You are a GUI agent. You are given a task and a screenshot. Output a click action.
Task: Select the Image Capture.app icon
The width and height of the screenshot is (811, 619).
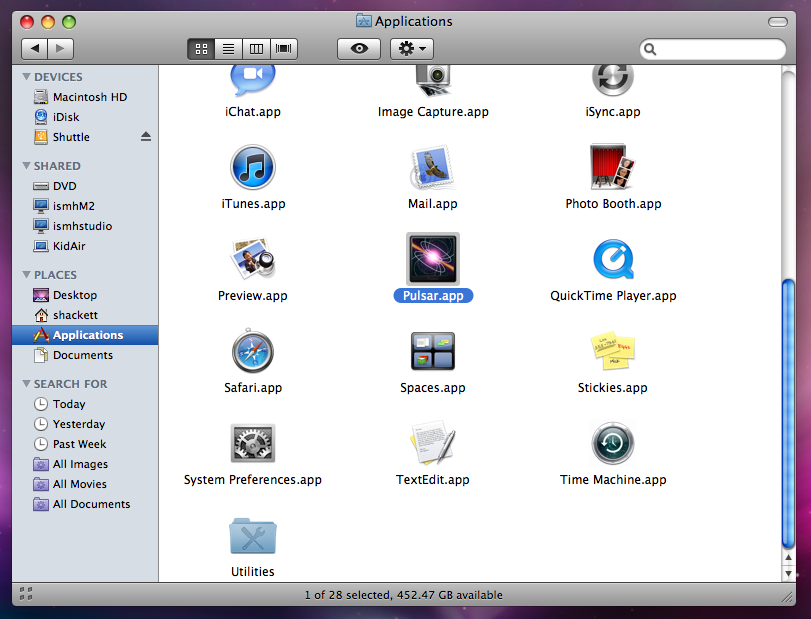coord(433,81)
